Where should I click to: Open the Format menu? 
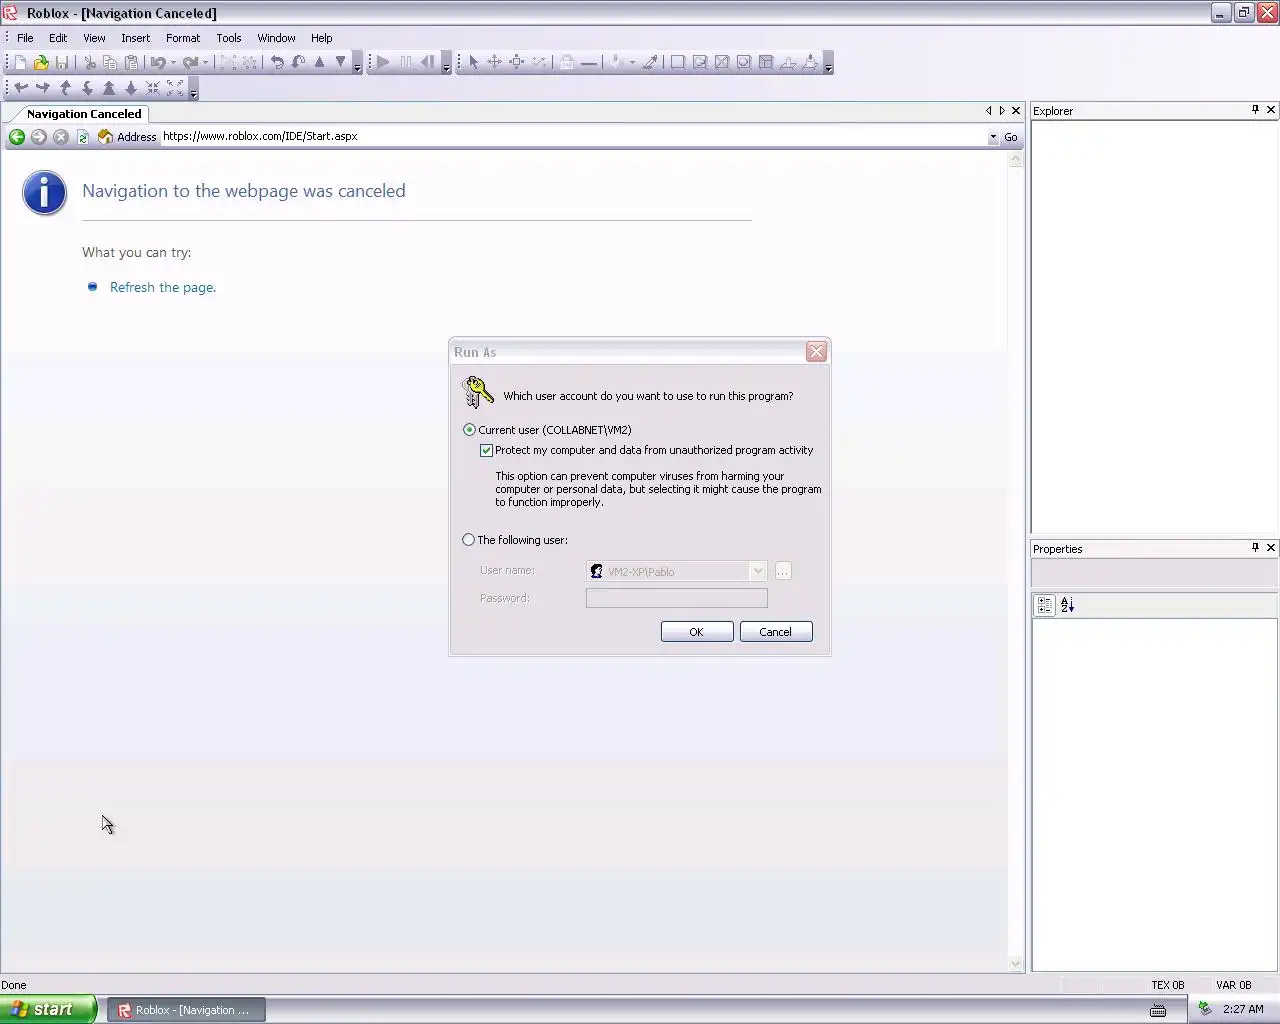tap(183, 38)
